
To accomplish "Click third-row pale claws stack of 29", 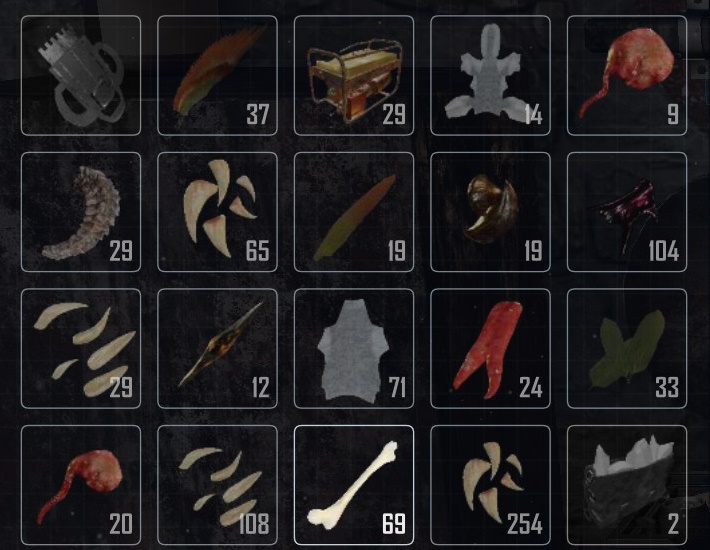I will 81,349.
